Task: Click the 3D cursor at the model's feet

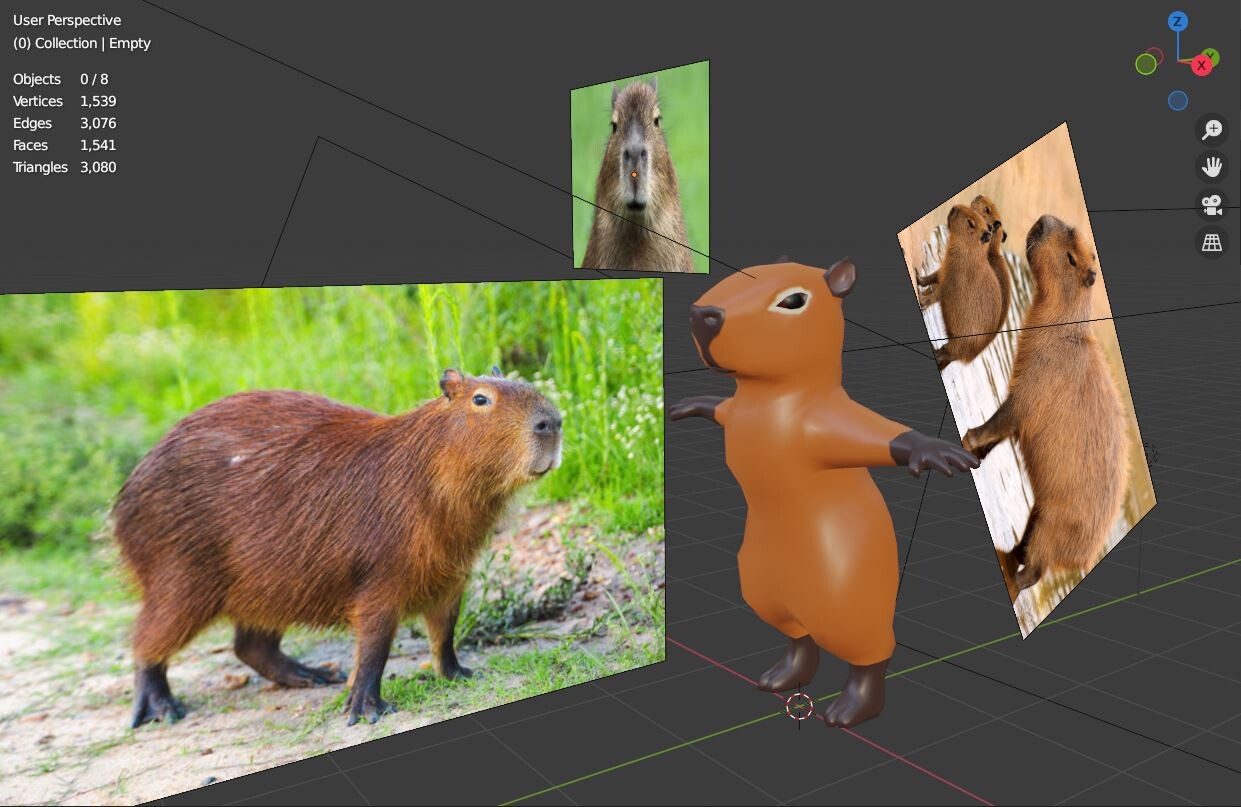Action: pyautogui.click(x=798, y=707)
